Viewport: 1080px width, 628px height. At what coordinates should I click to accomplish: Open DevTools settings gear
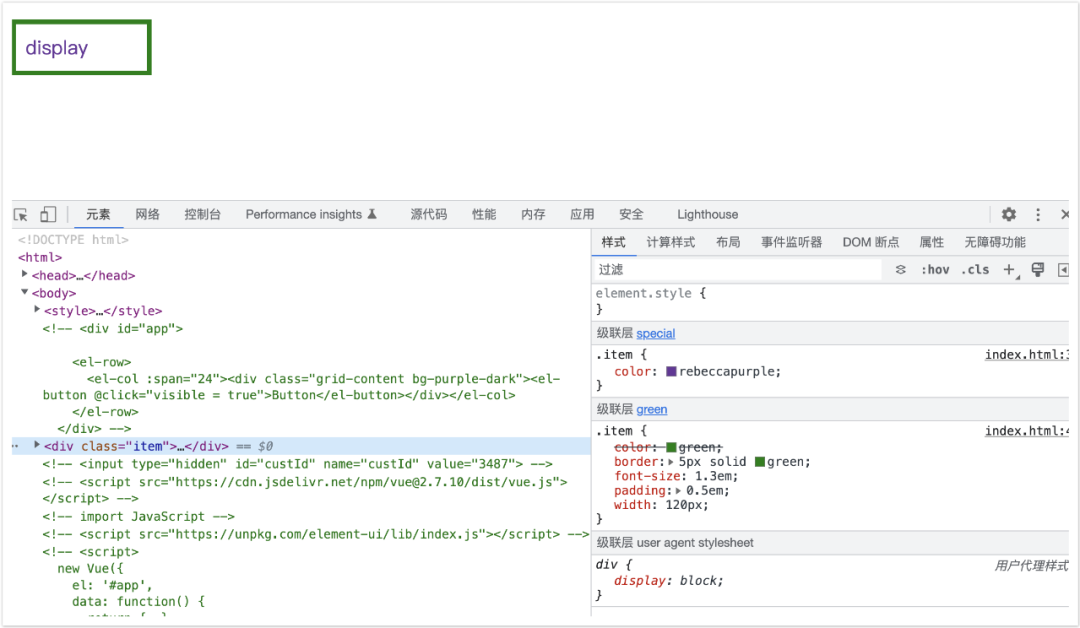coord(1008,215)
